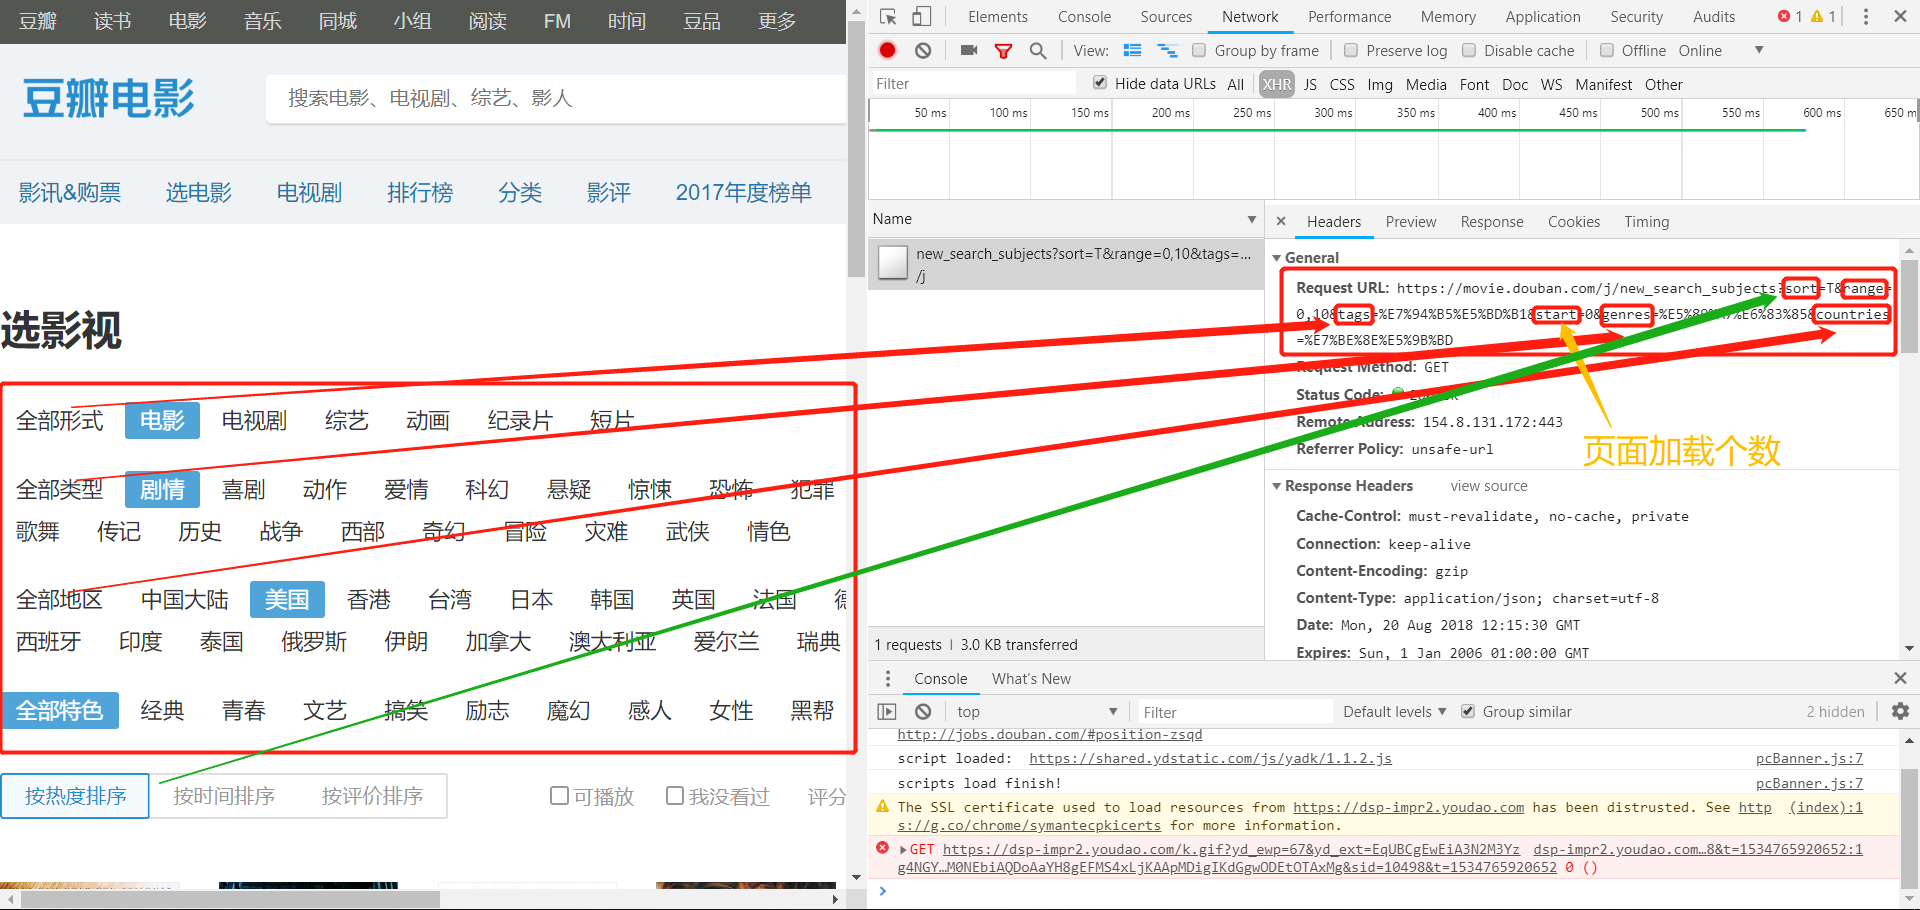
Task: Toggle the device toolbar icon
Action: click(921, 16)
